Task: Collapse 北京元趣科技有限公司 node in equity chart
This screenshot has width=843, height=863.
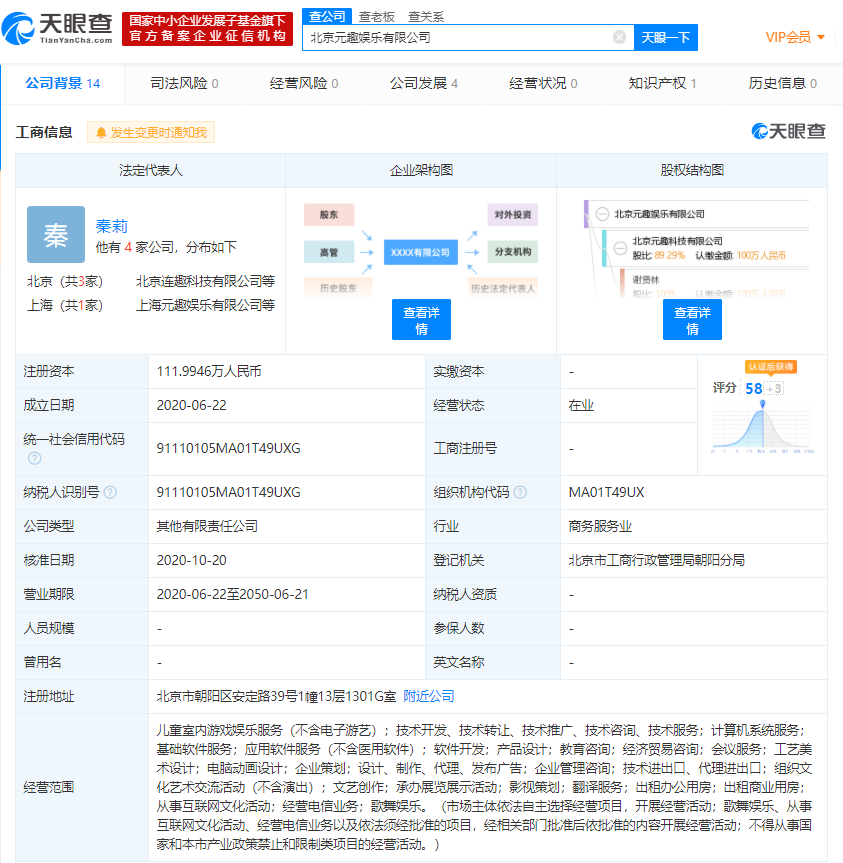Action: click(620, 248)
